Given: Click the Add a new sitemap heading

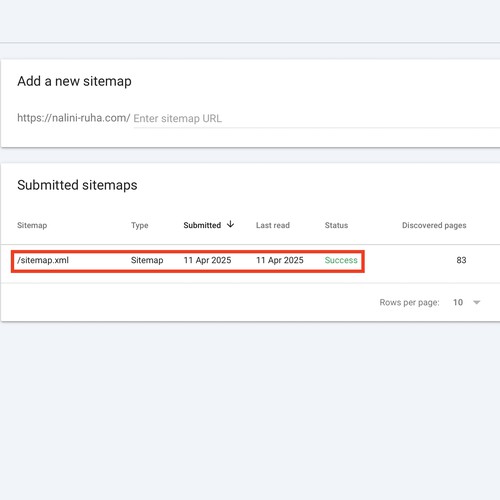Looking at the screenshot, I should pos(74,81).
